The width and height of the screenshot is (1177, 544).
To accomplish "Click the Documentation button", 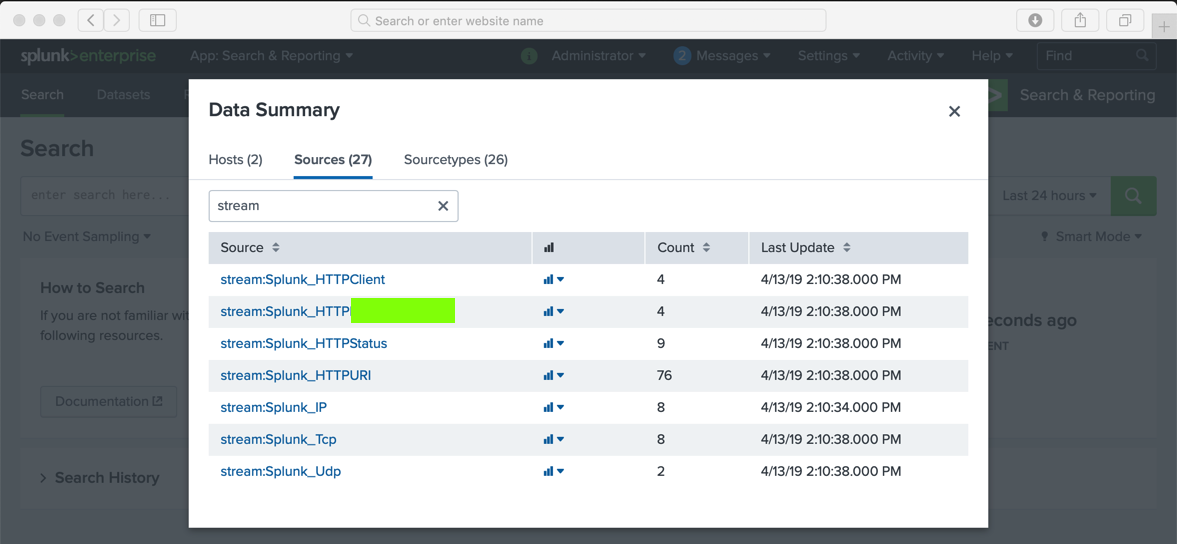I will 109,401.
